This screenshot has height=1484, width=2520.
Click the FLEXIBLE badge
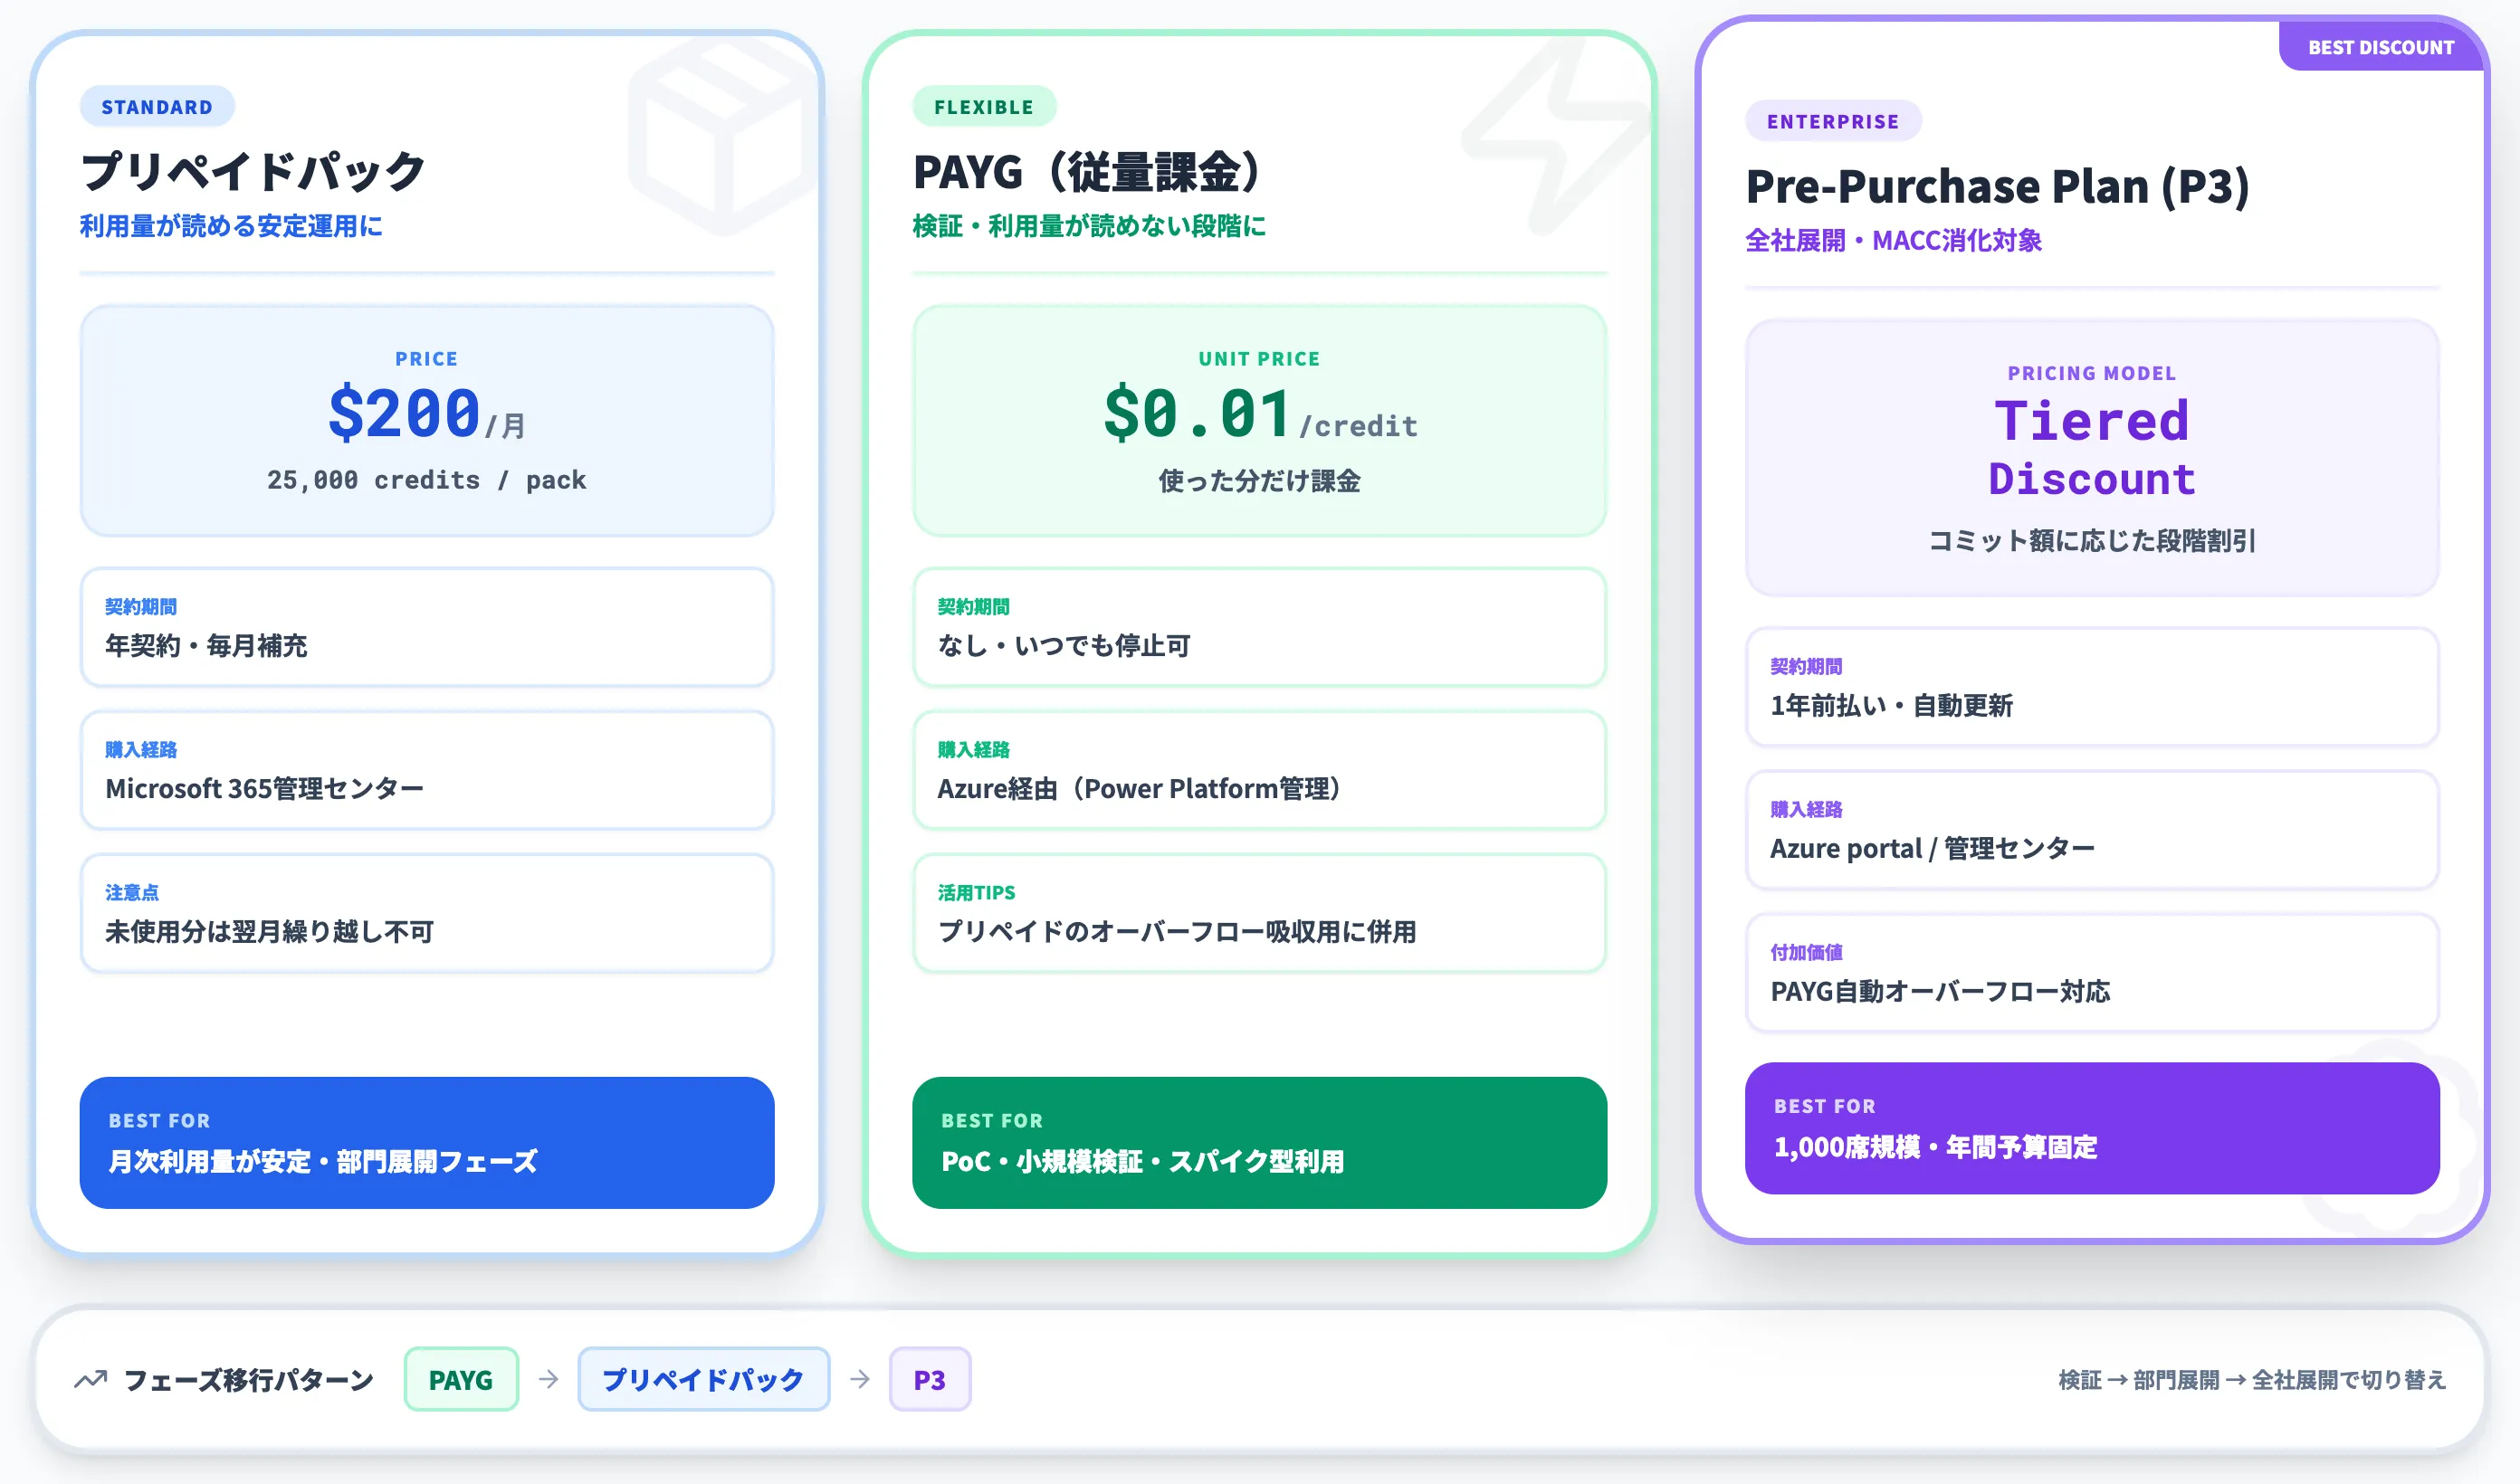coord(984,107)
